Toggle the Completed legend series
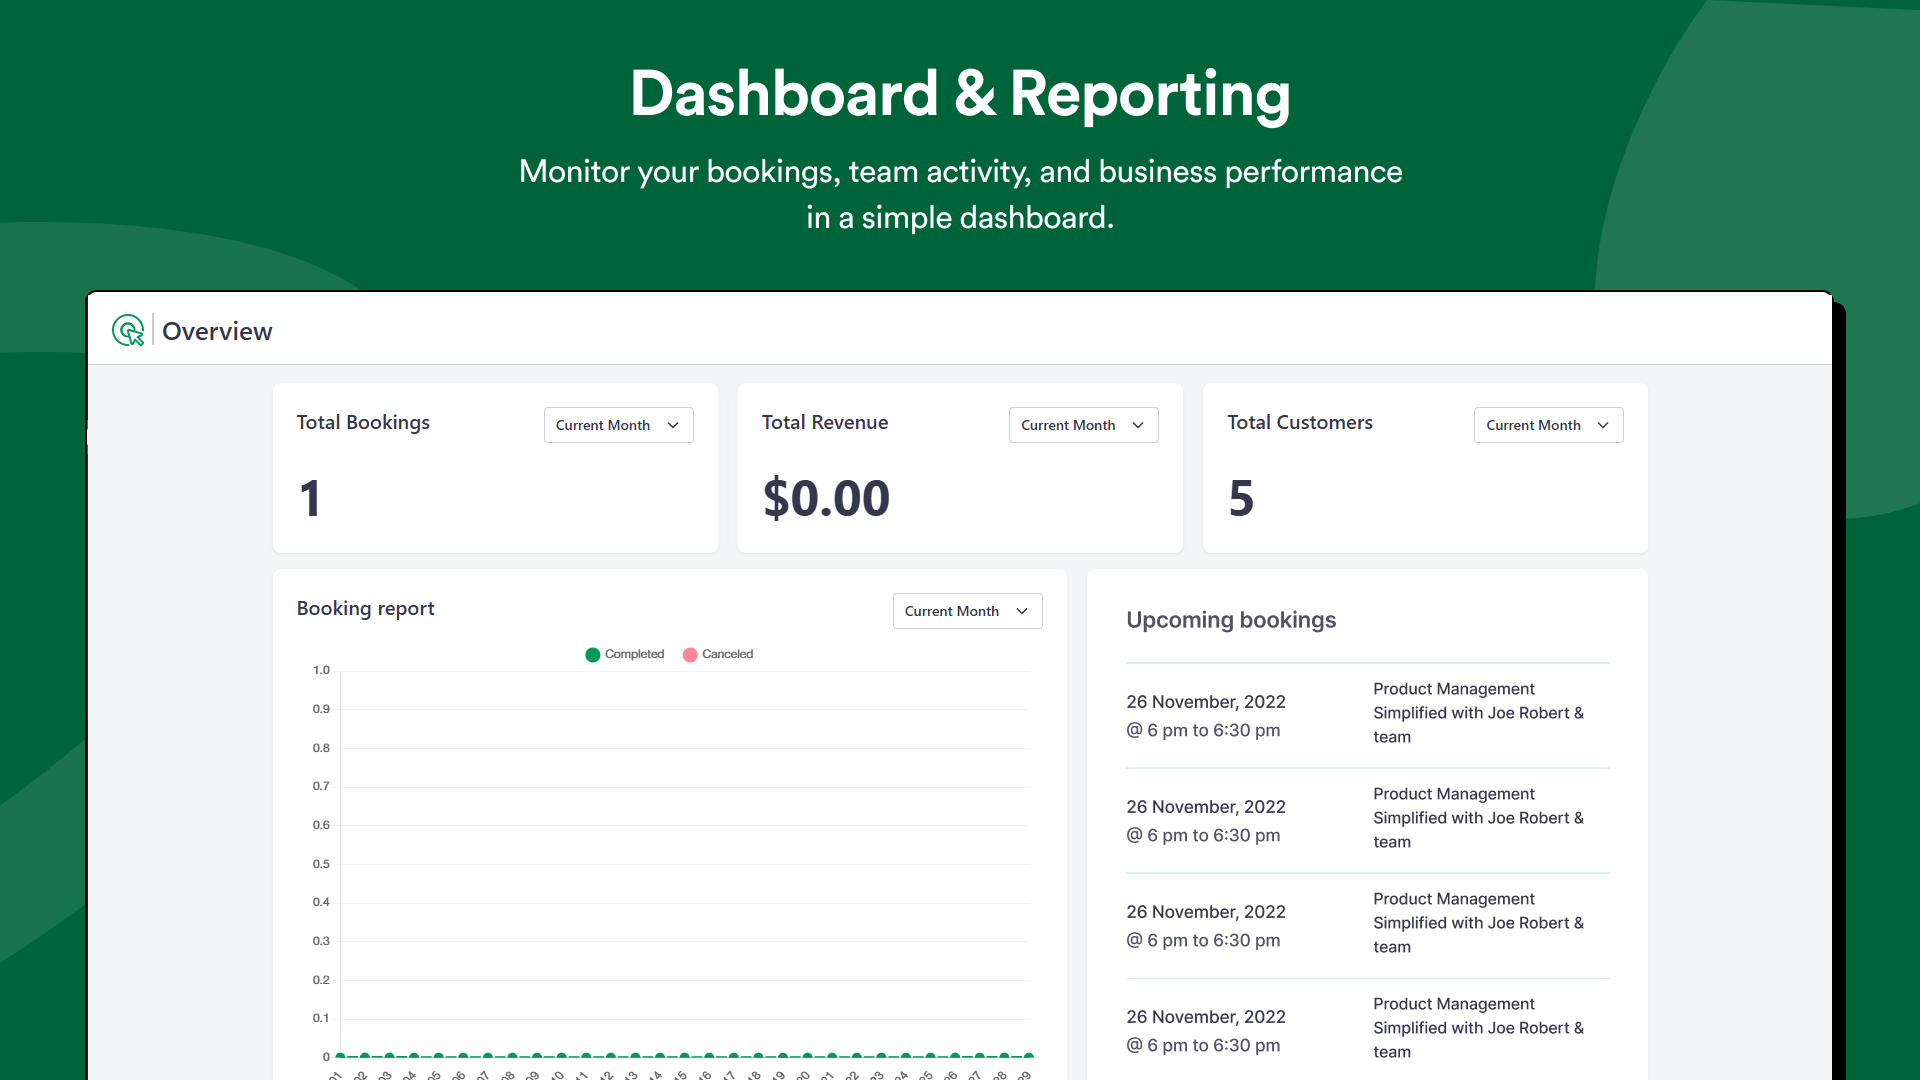Screen dimensions: 1920x1080 (624, 654)
